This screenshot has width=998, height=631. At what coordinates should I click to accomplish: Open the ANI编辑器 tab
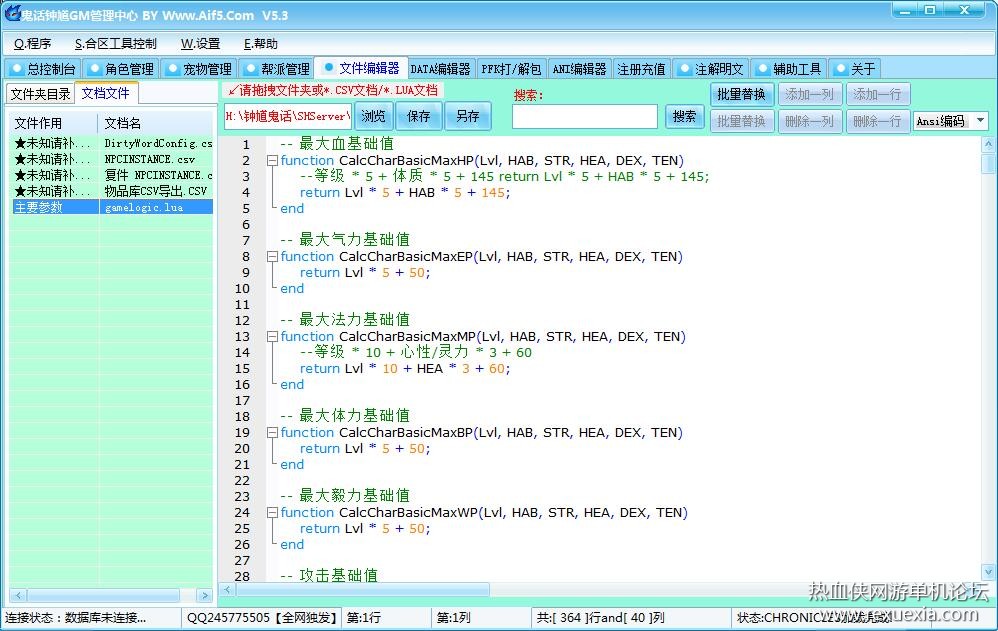(x=579, y=69)
